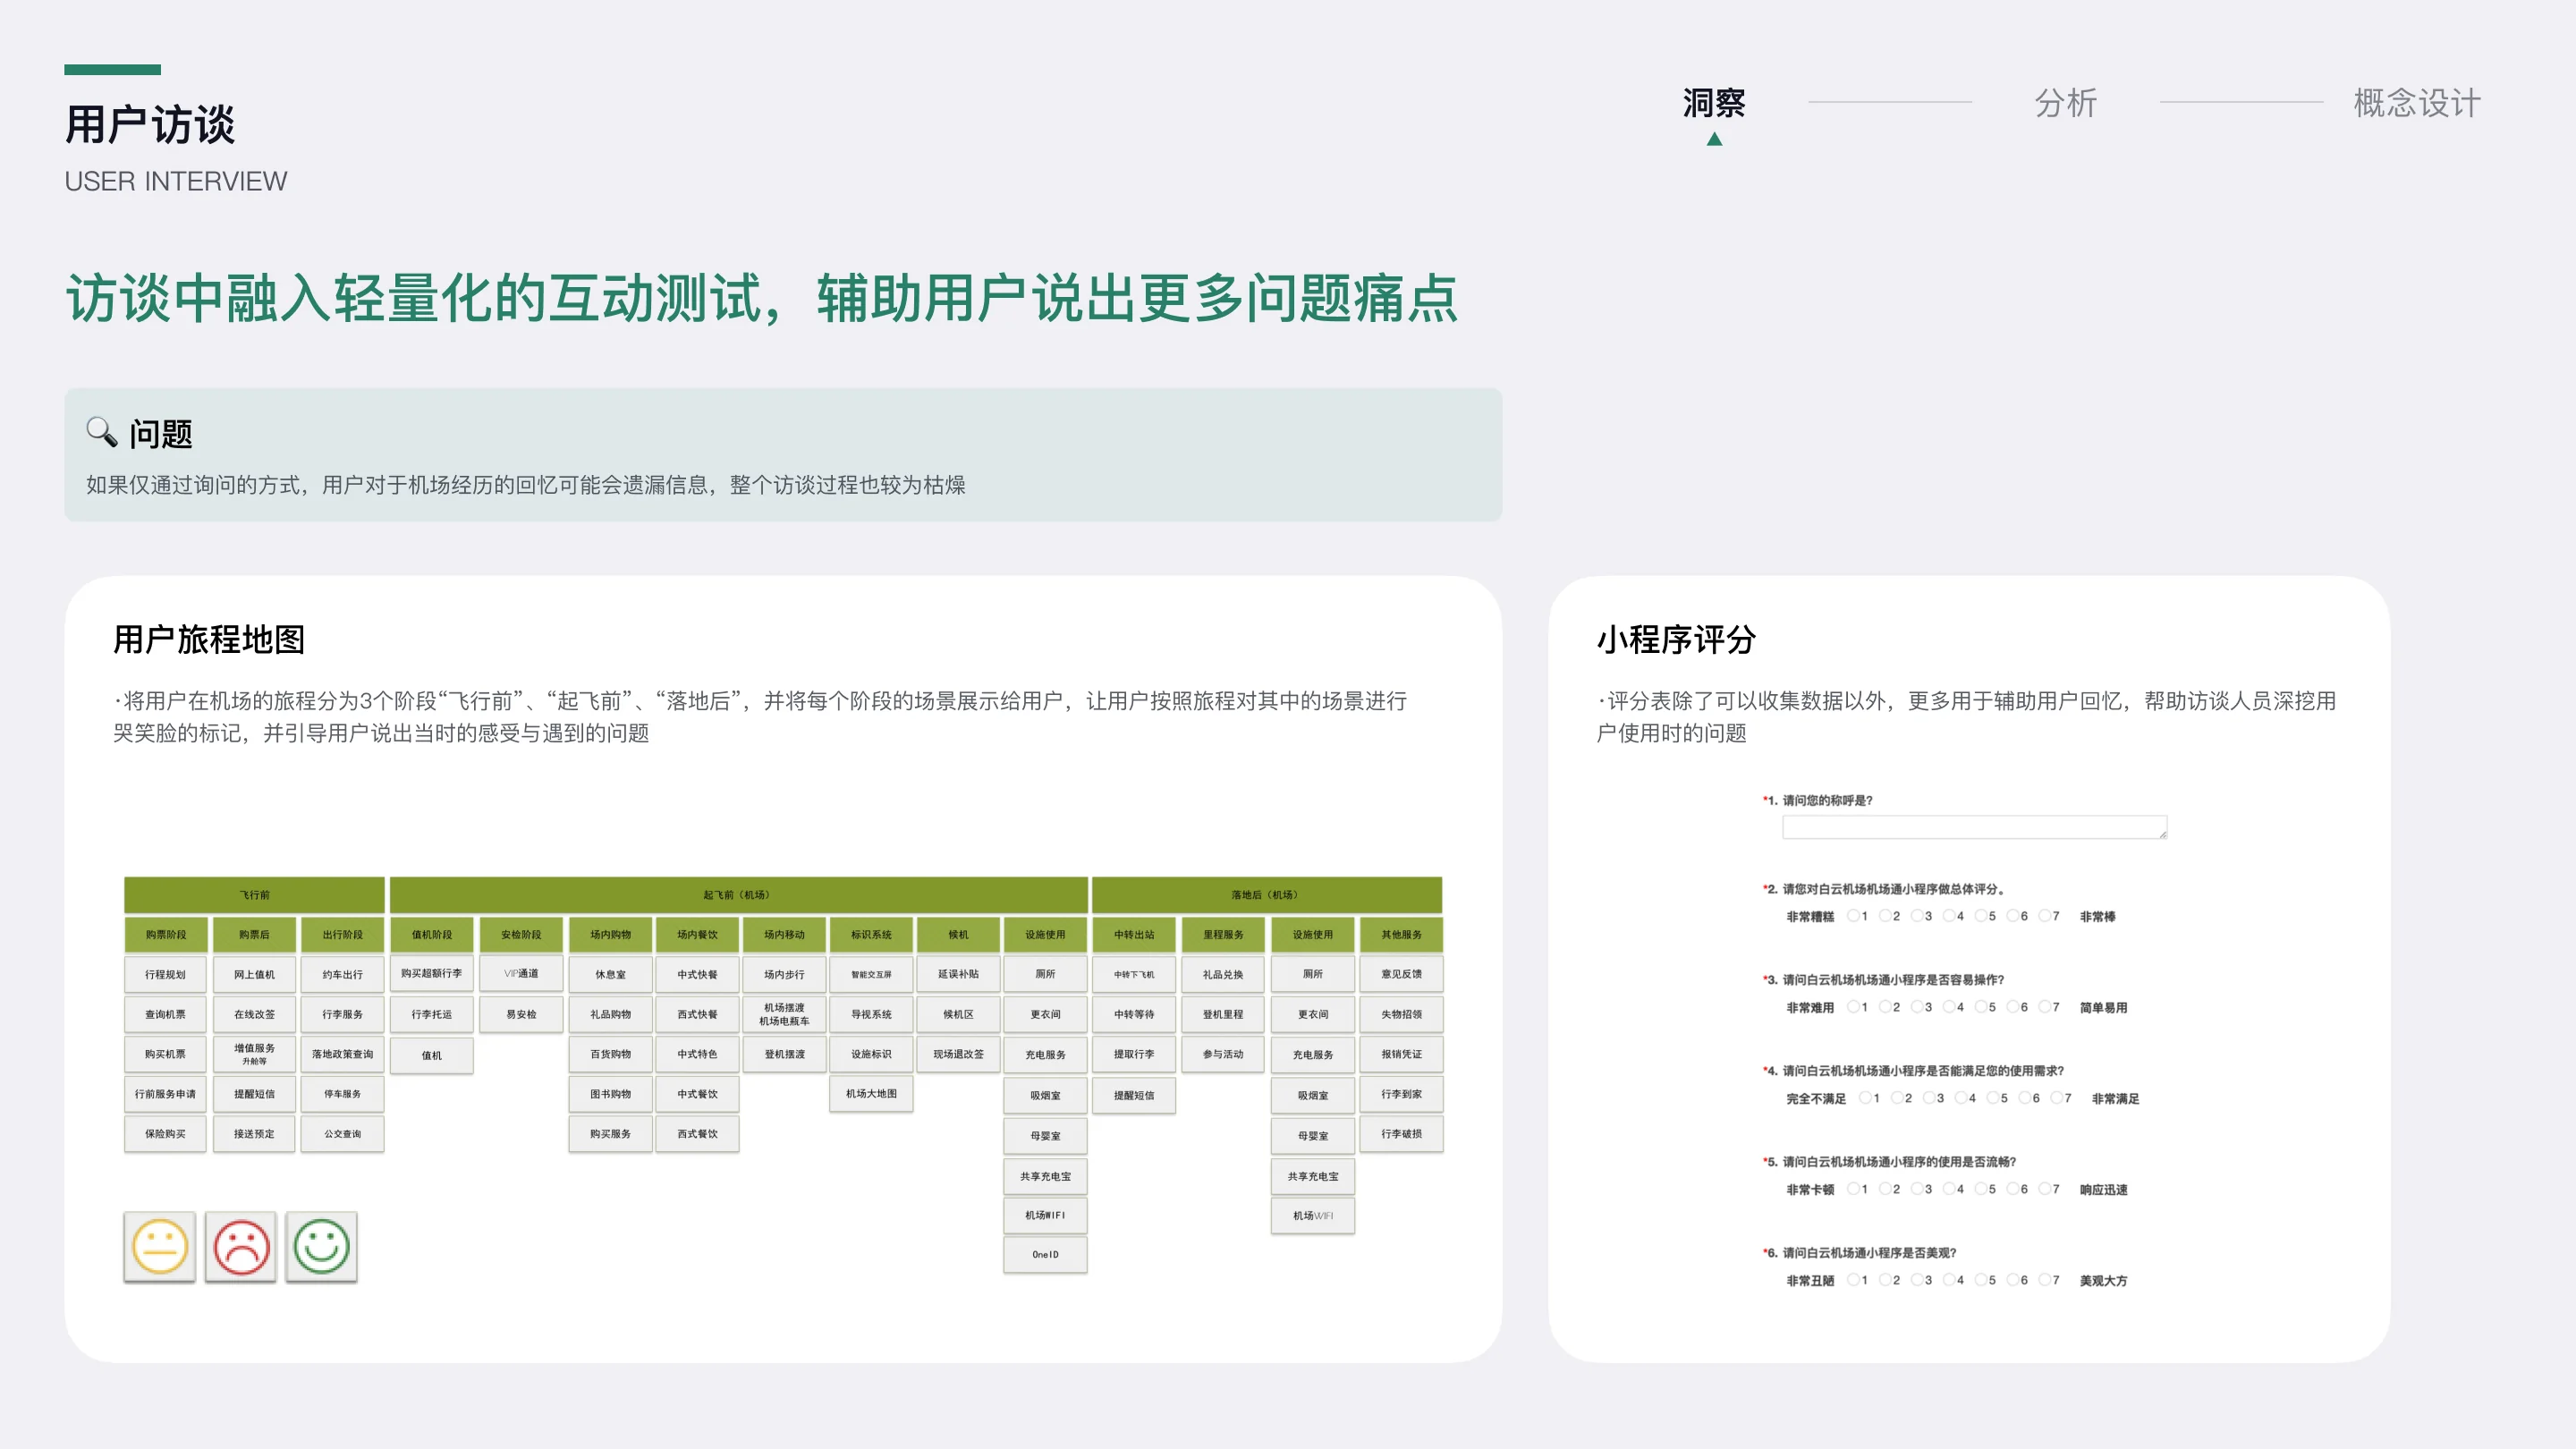Image resolution: width=2576 pixels, height=1449 pixels.
Task: Select rating 6 for question 3 ease of operation
Action: pos(2013,1007)
